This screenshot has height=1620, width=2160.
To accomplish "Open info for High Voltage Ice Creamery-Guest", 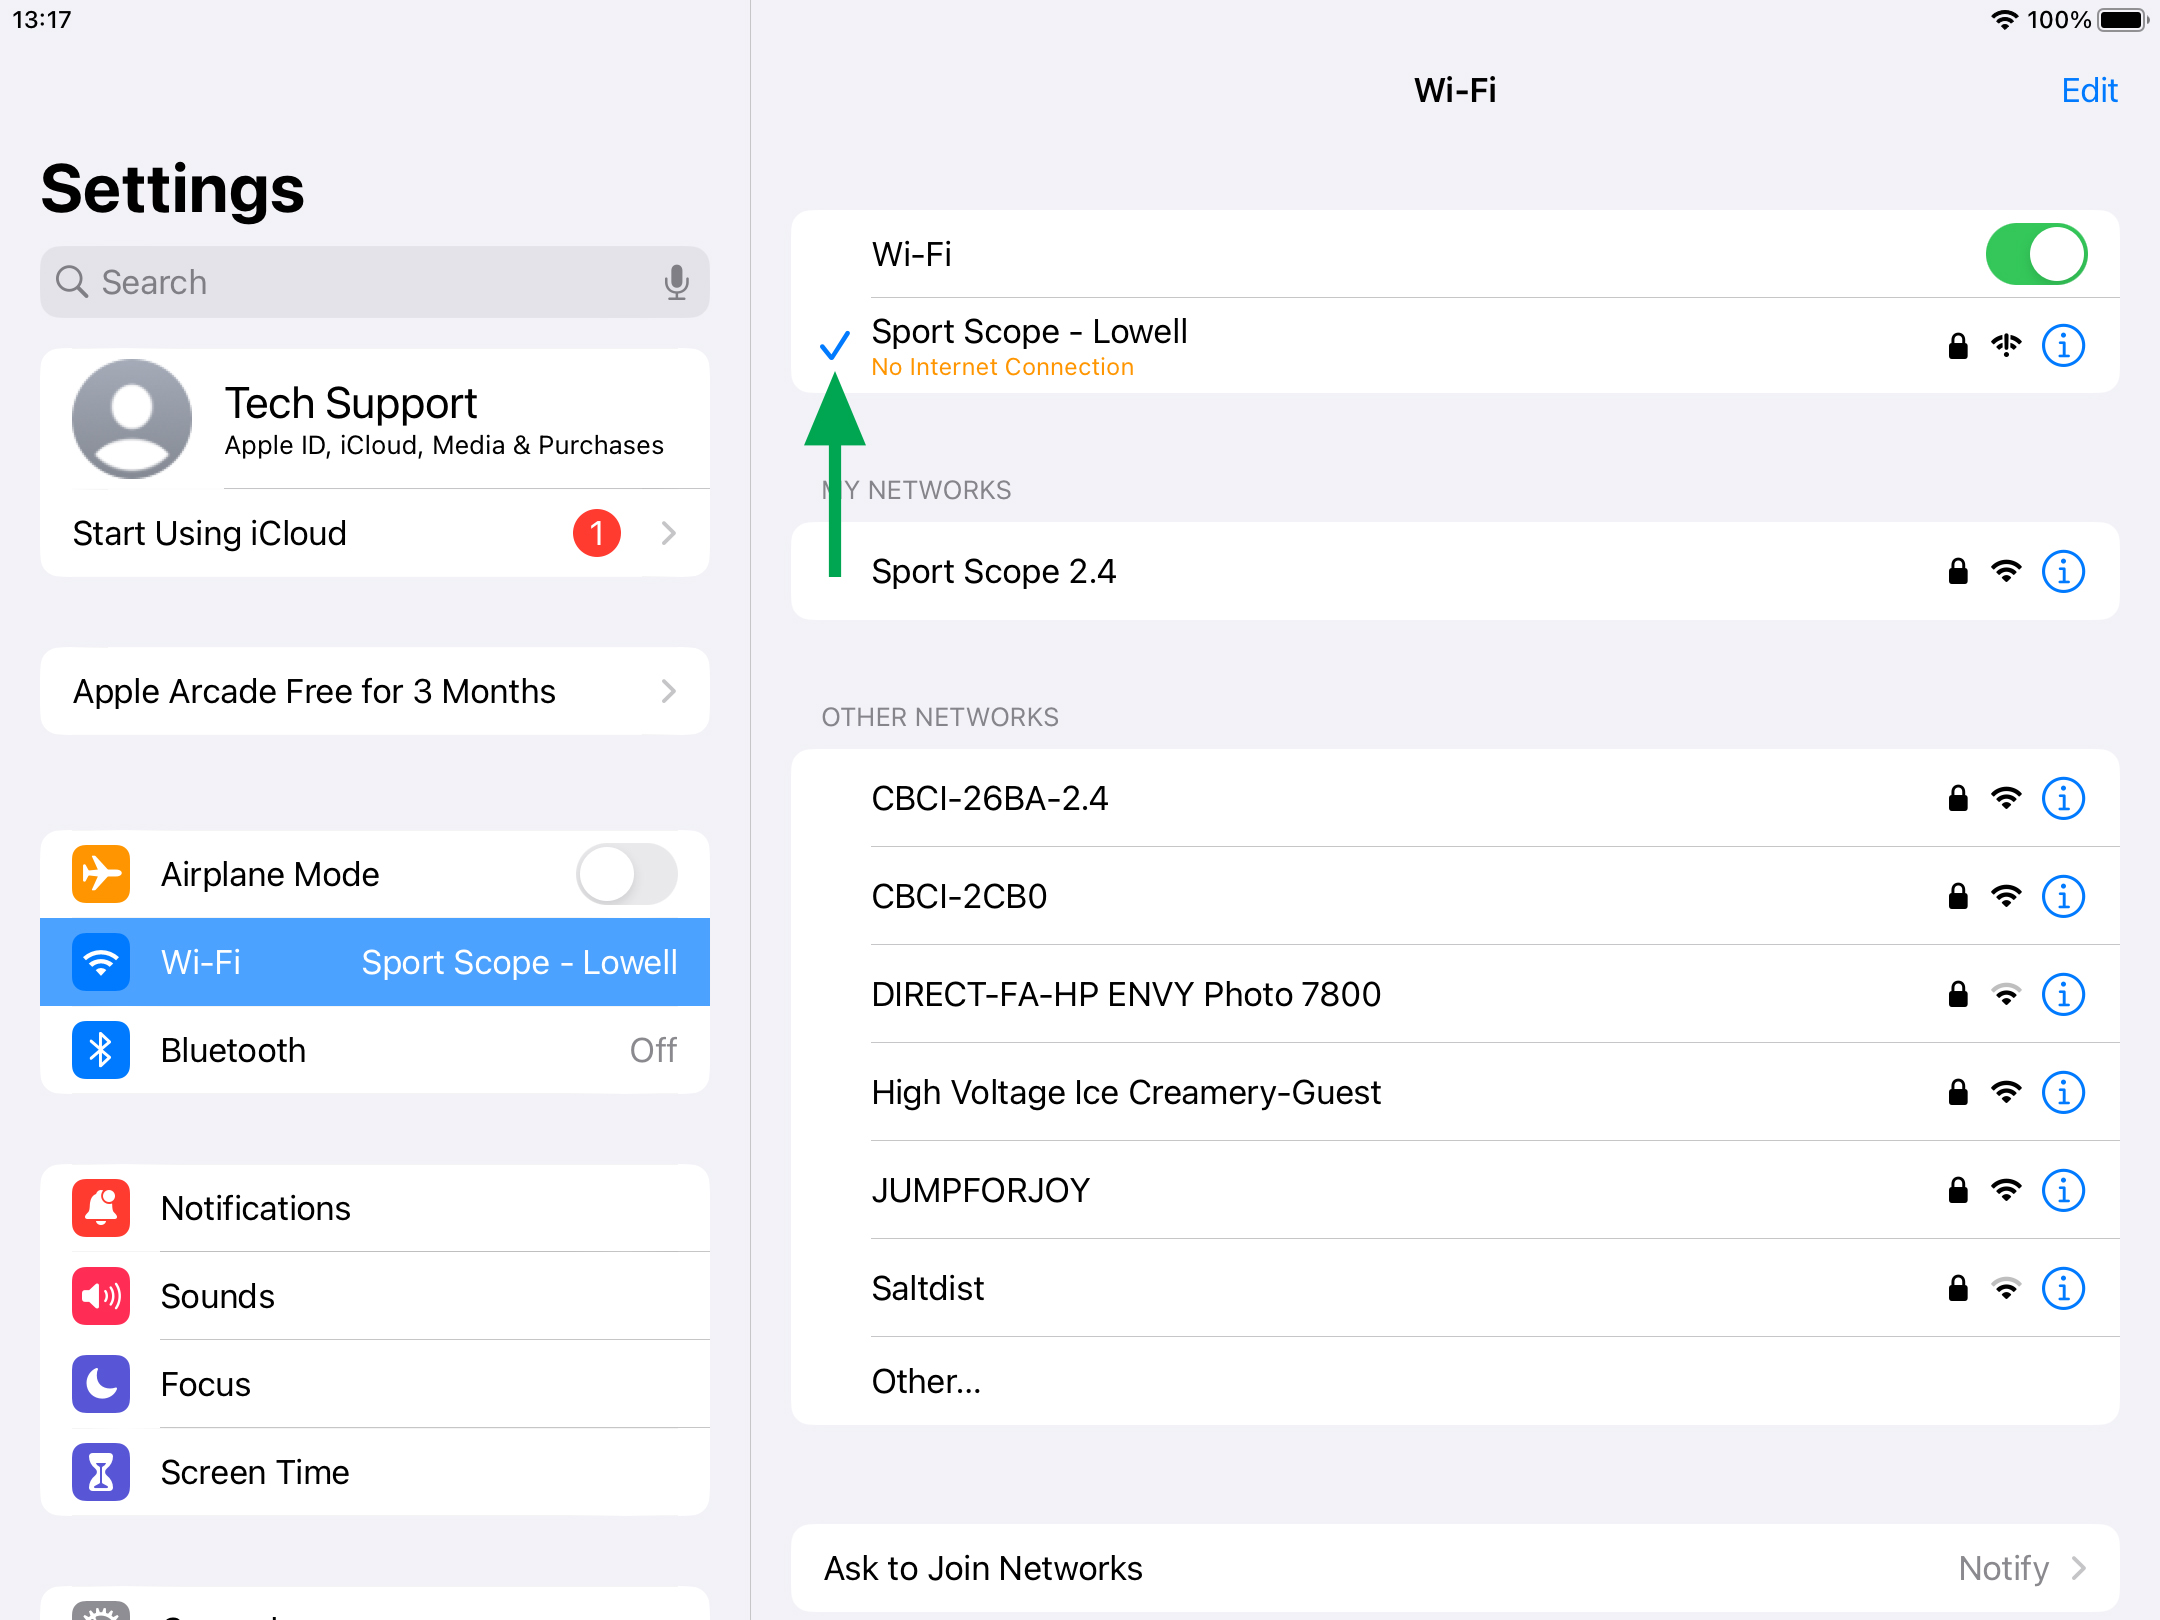I will 2063,1093.
